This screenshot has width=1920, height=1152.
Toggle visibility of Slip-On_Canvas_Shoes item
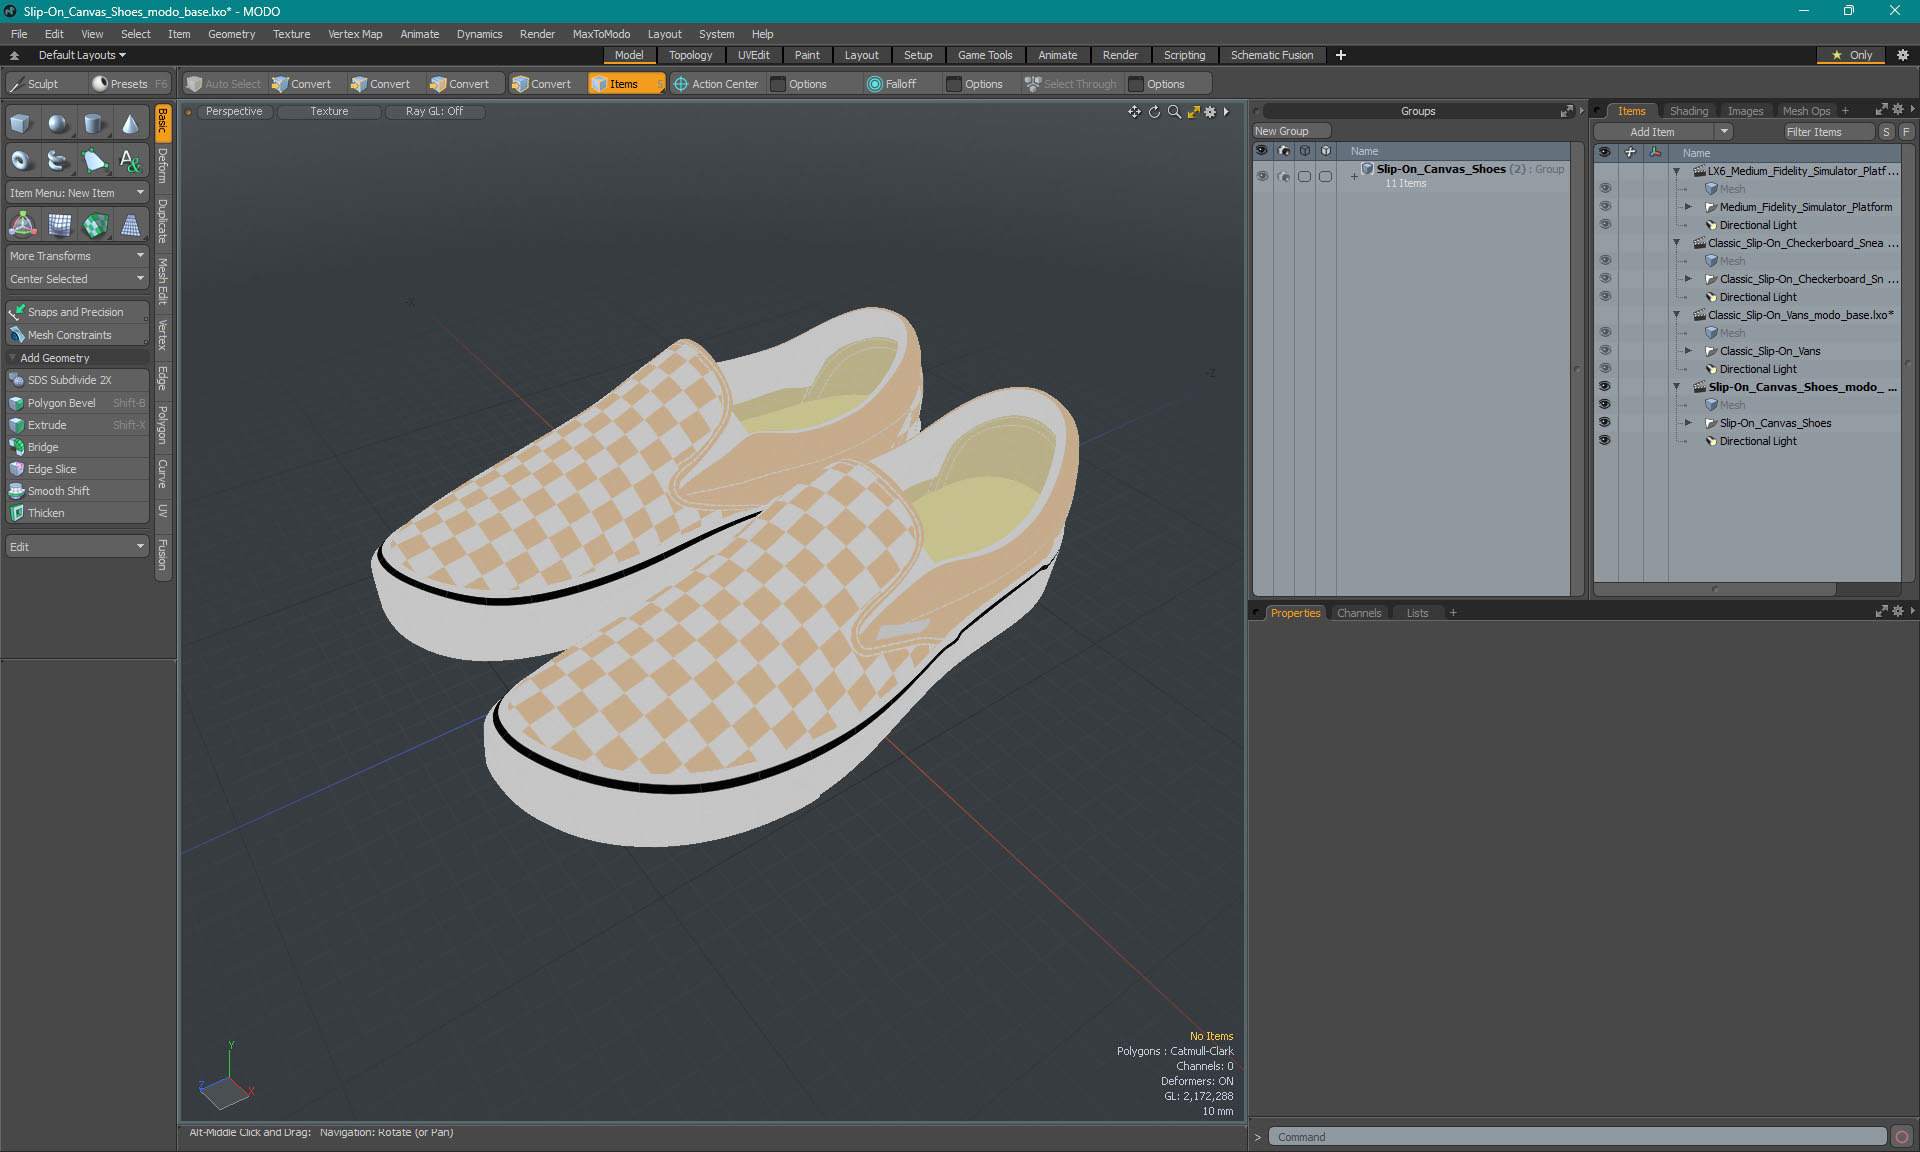click(x=1605, y=422)
